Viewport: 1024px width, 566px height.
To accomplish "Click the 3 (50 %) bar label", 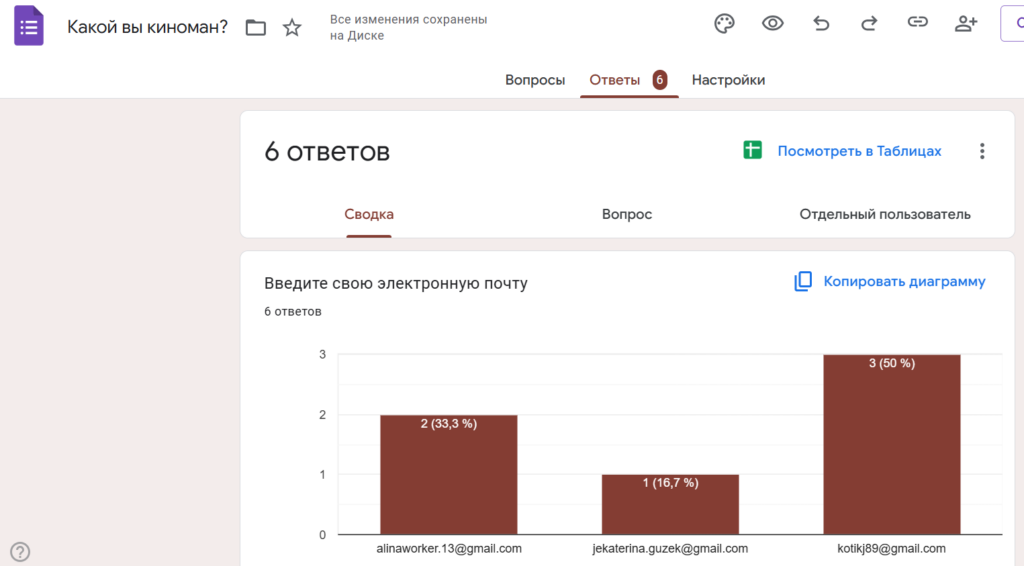I will coord(891,363).
